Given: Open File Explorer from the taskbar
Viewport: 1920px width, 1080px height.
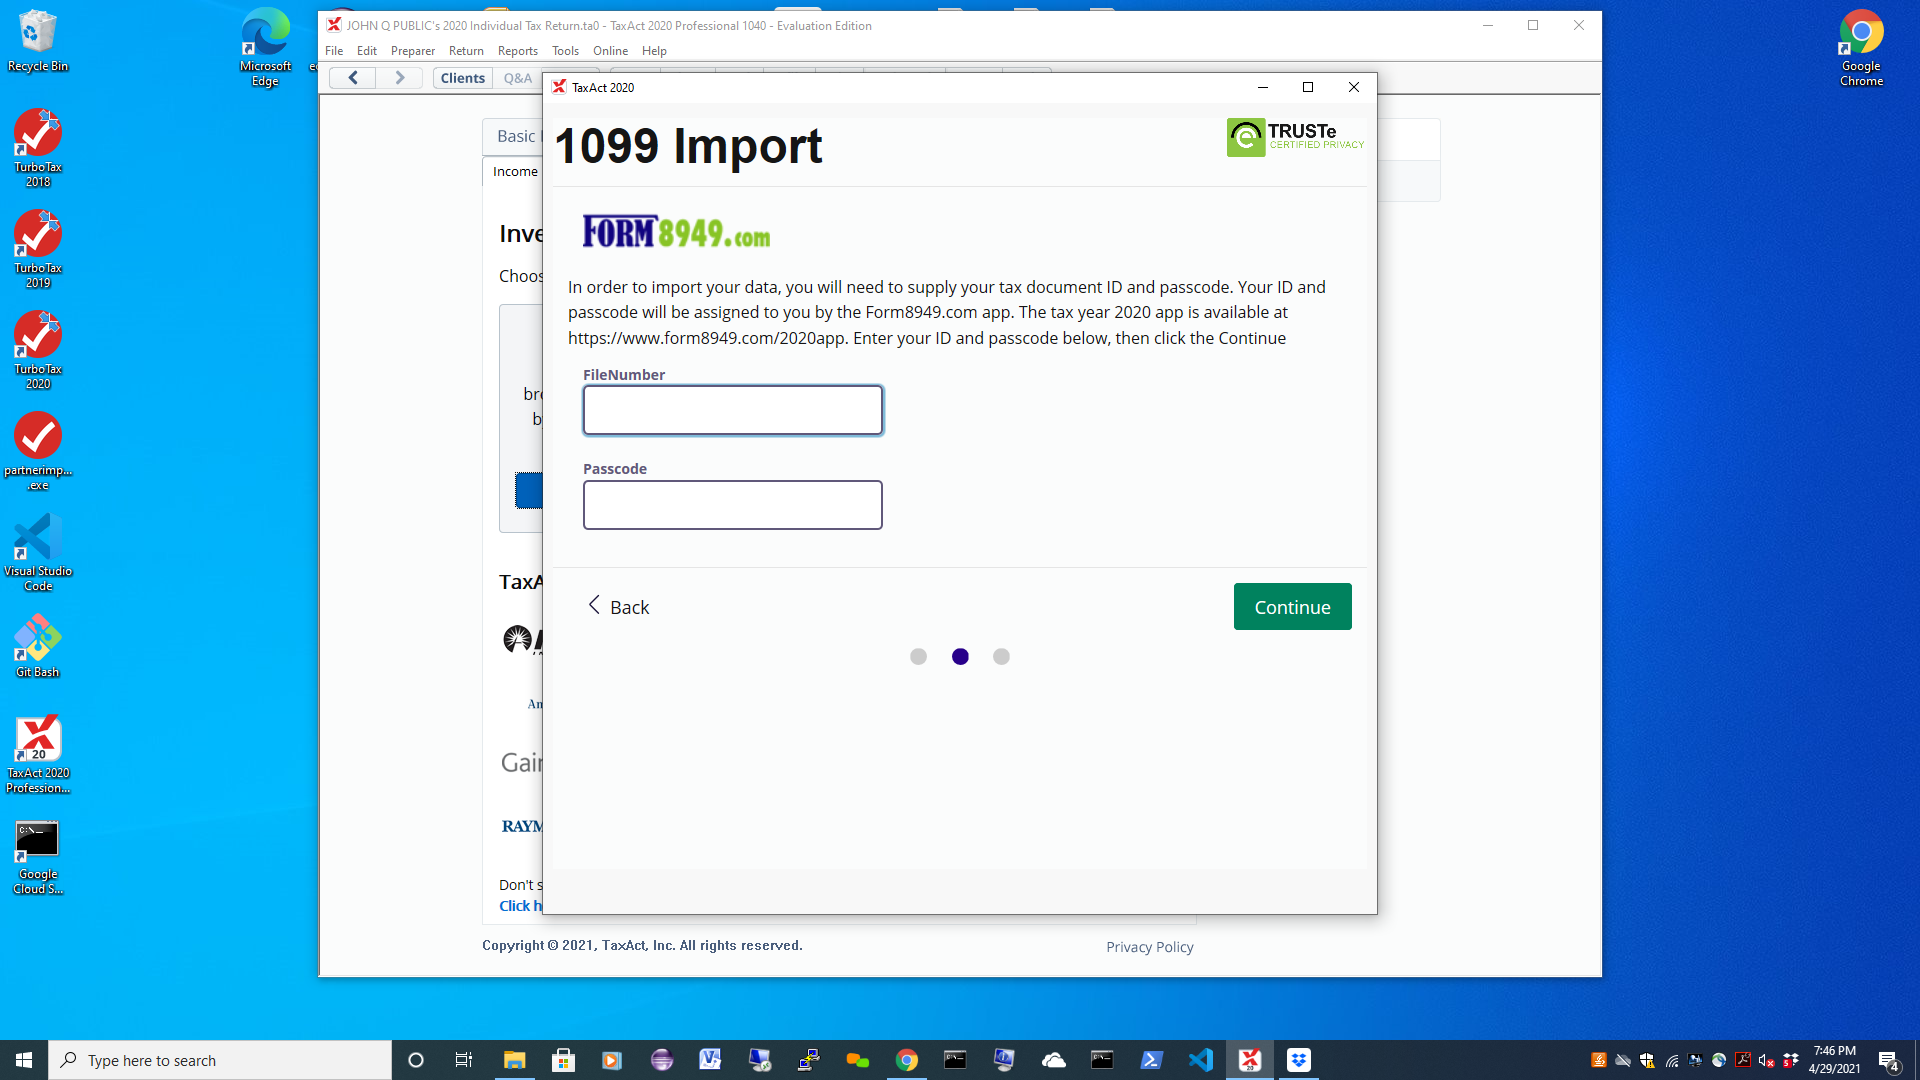Looking at the screenshot, I should pos(514,1060).
